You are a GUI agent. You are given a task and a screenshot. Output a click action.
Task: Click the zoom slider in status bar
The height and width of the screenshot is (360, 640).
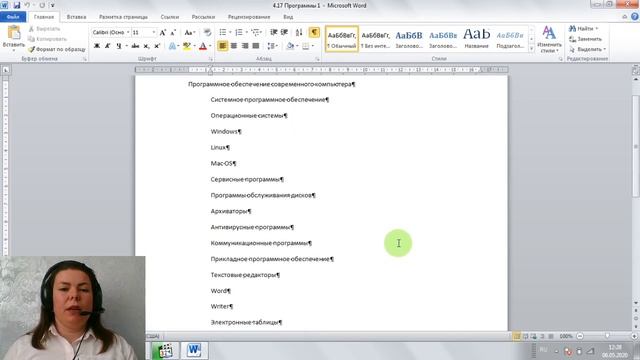point(607,336)
